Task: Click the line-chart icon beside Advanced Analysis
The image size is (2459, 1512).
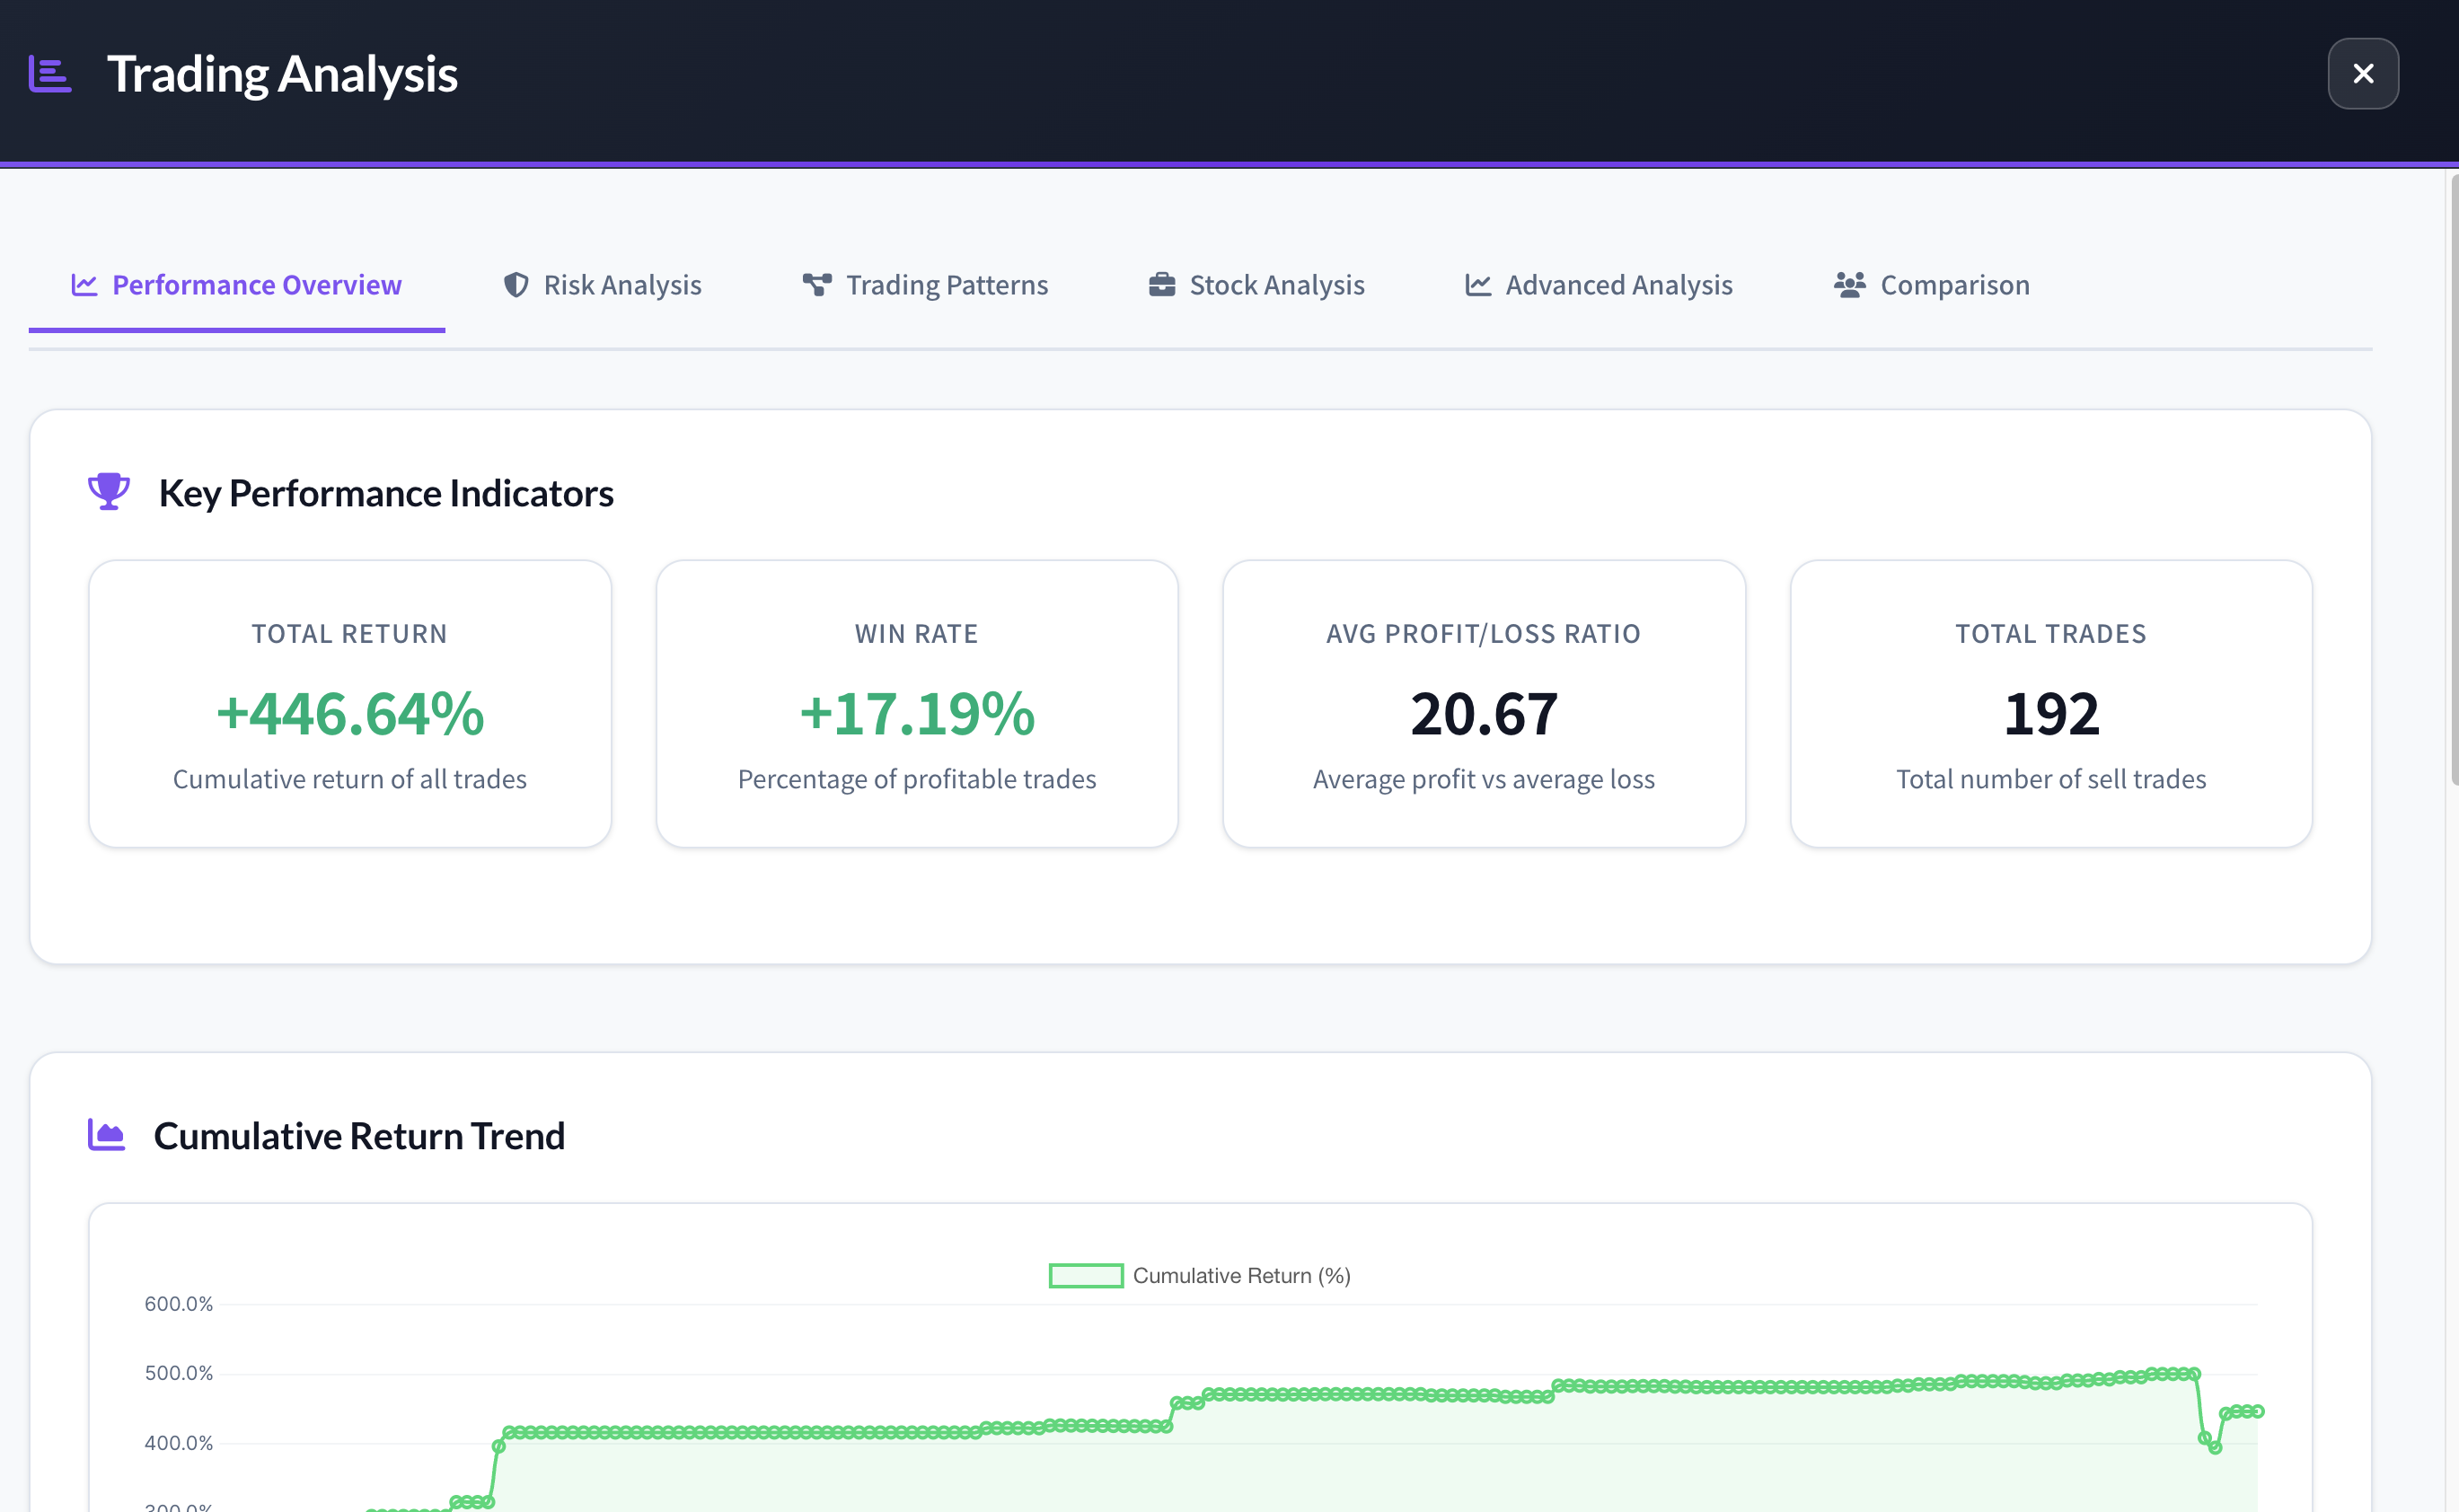Action: tap(1478, 285)
